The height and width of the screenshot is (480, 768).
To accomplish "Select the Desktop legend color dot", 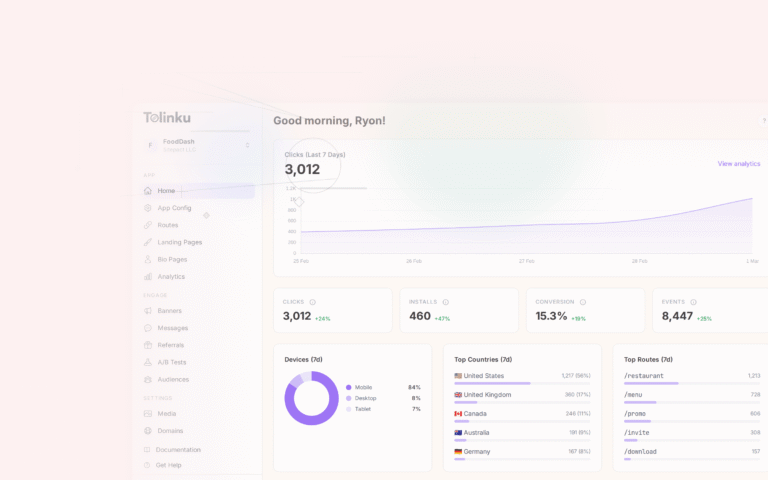I will click(349, 398).
